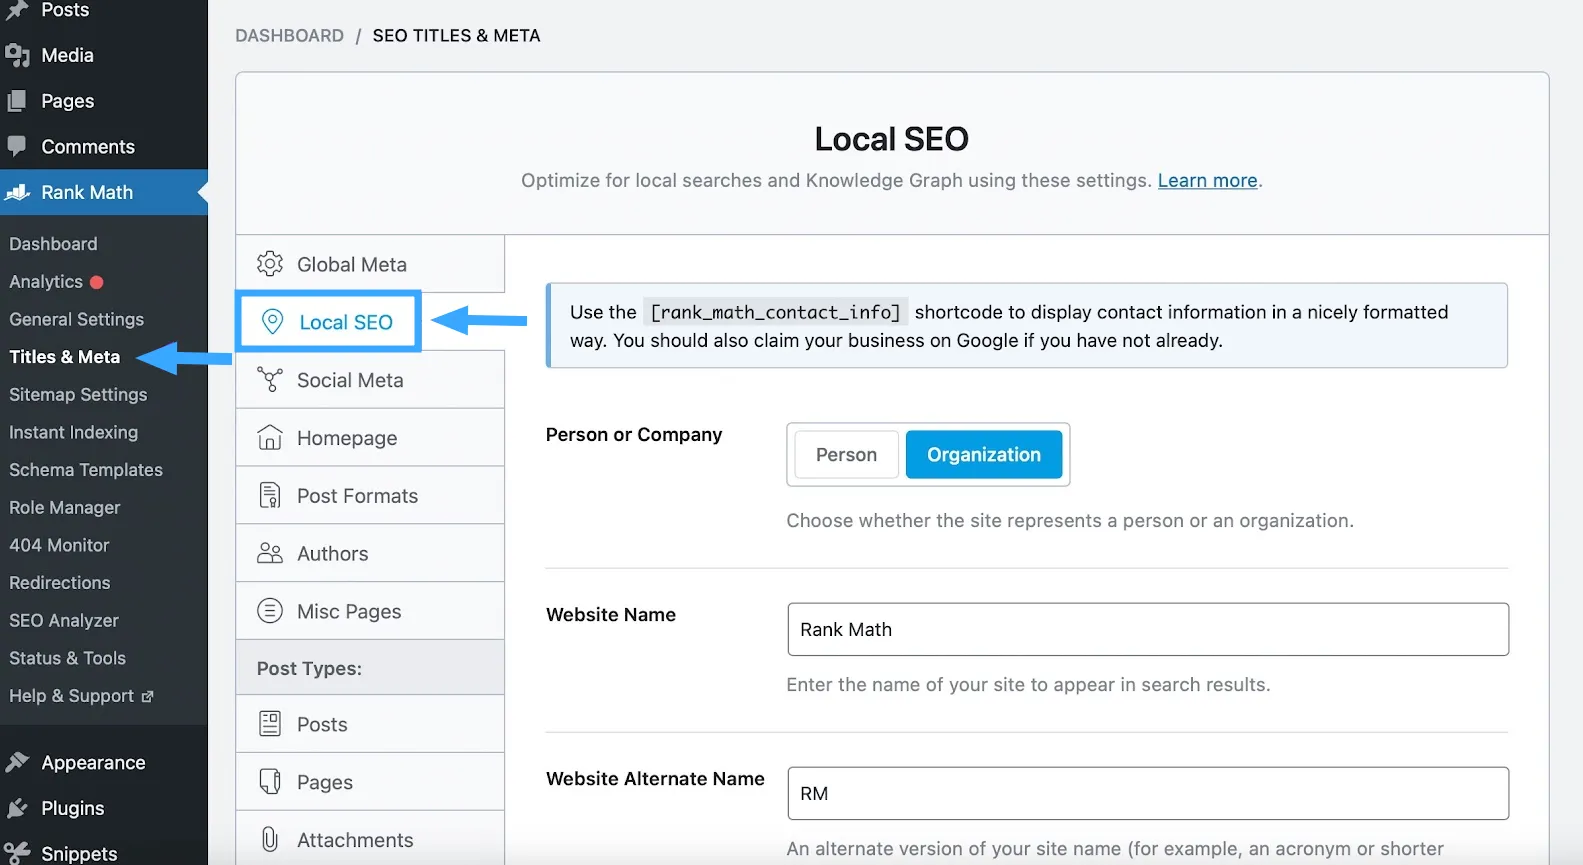The height and width of the screenshot is (865, 1583).
Task: Click the Comments bubble icon
Action: point(17,146)
